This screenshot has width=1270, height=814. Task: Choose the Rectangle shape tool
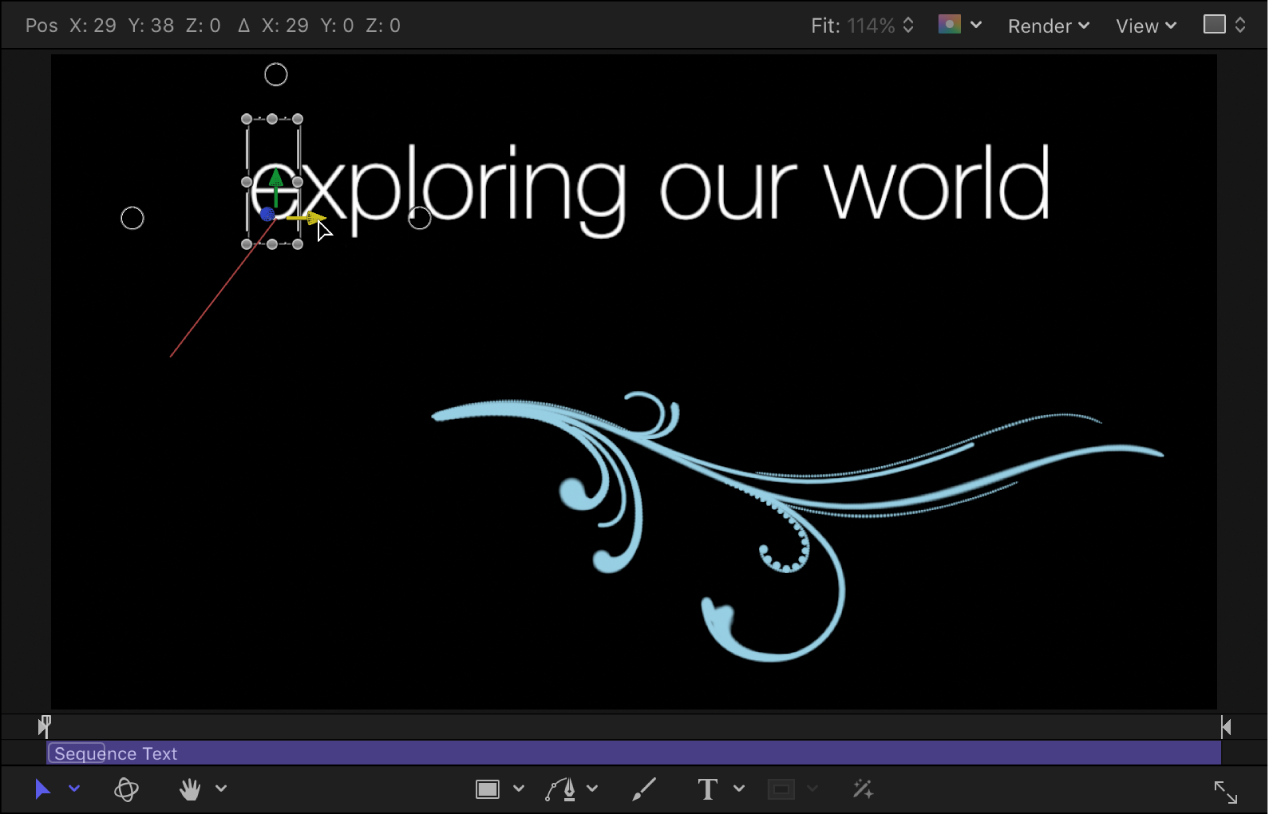(487, 789)
